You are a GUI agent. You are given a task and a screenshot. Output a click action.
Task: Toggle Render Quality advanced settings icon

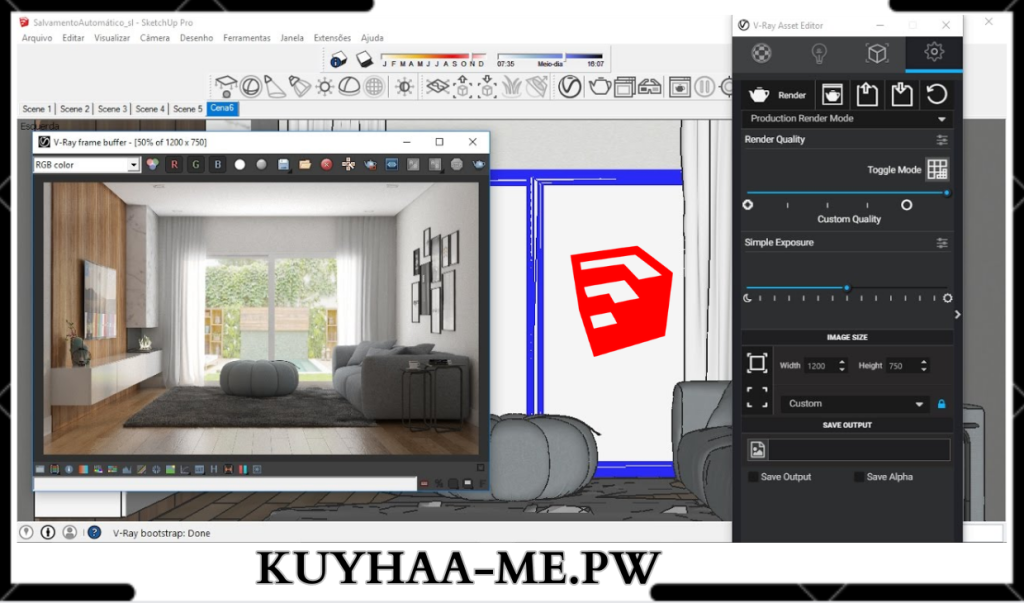point(942,140)
